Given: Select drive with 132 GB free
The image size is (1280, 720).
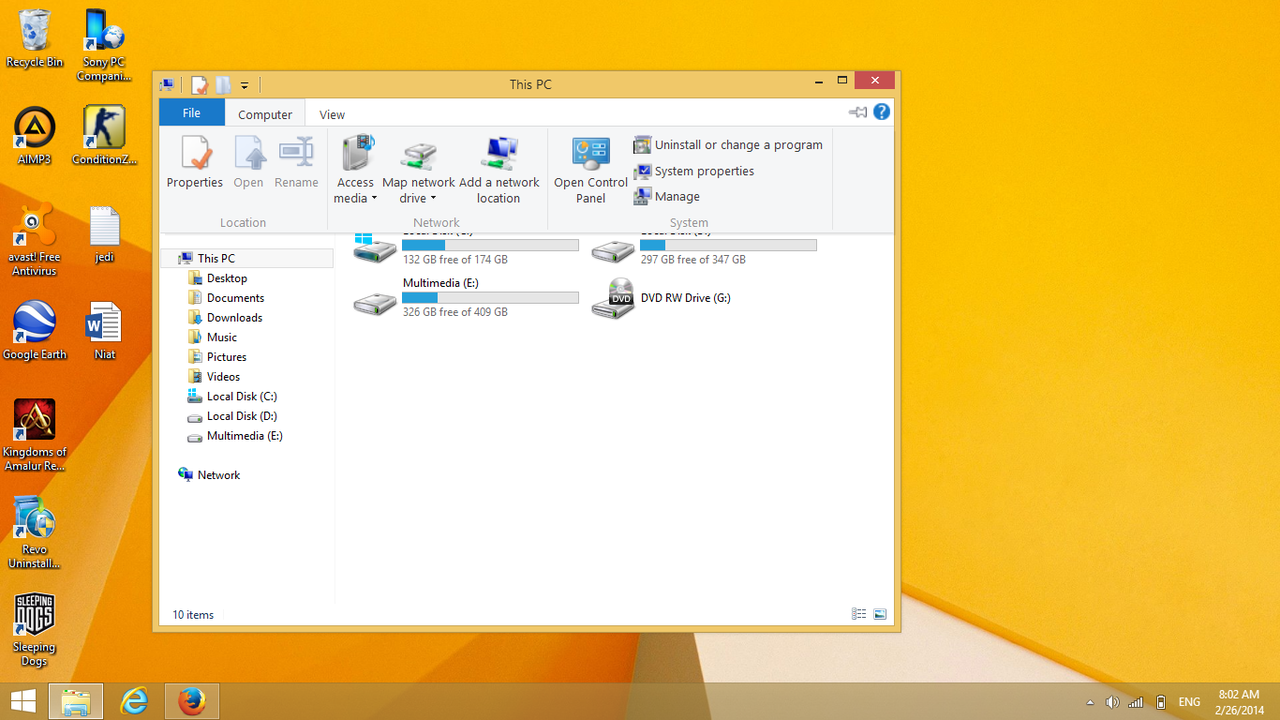Looking at the screenshot, I should pyautogui.click(x=466, y=250).
